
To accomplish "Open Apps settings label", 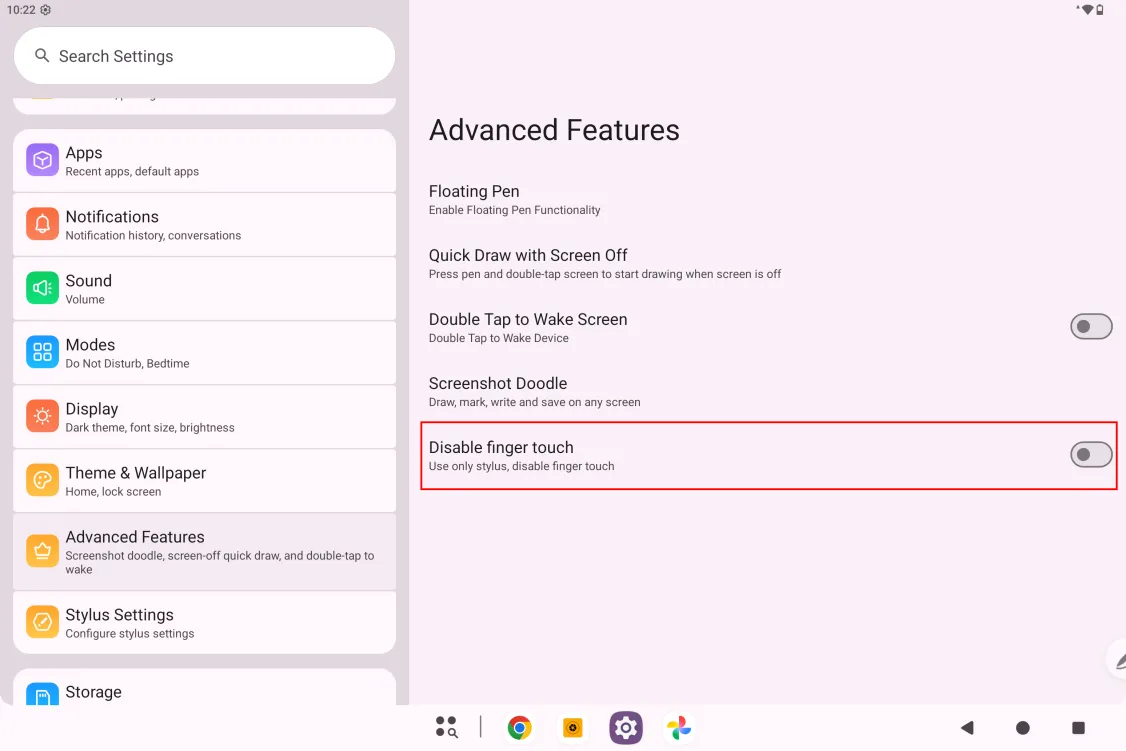I will pyautogui.click(x=84, y=152).
